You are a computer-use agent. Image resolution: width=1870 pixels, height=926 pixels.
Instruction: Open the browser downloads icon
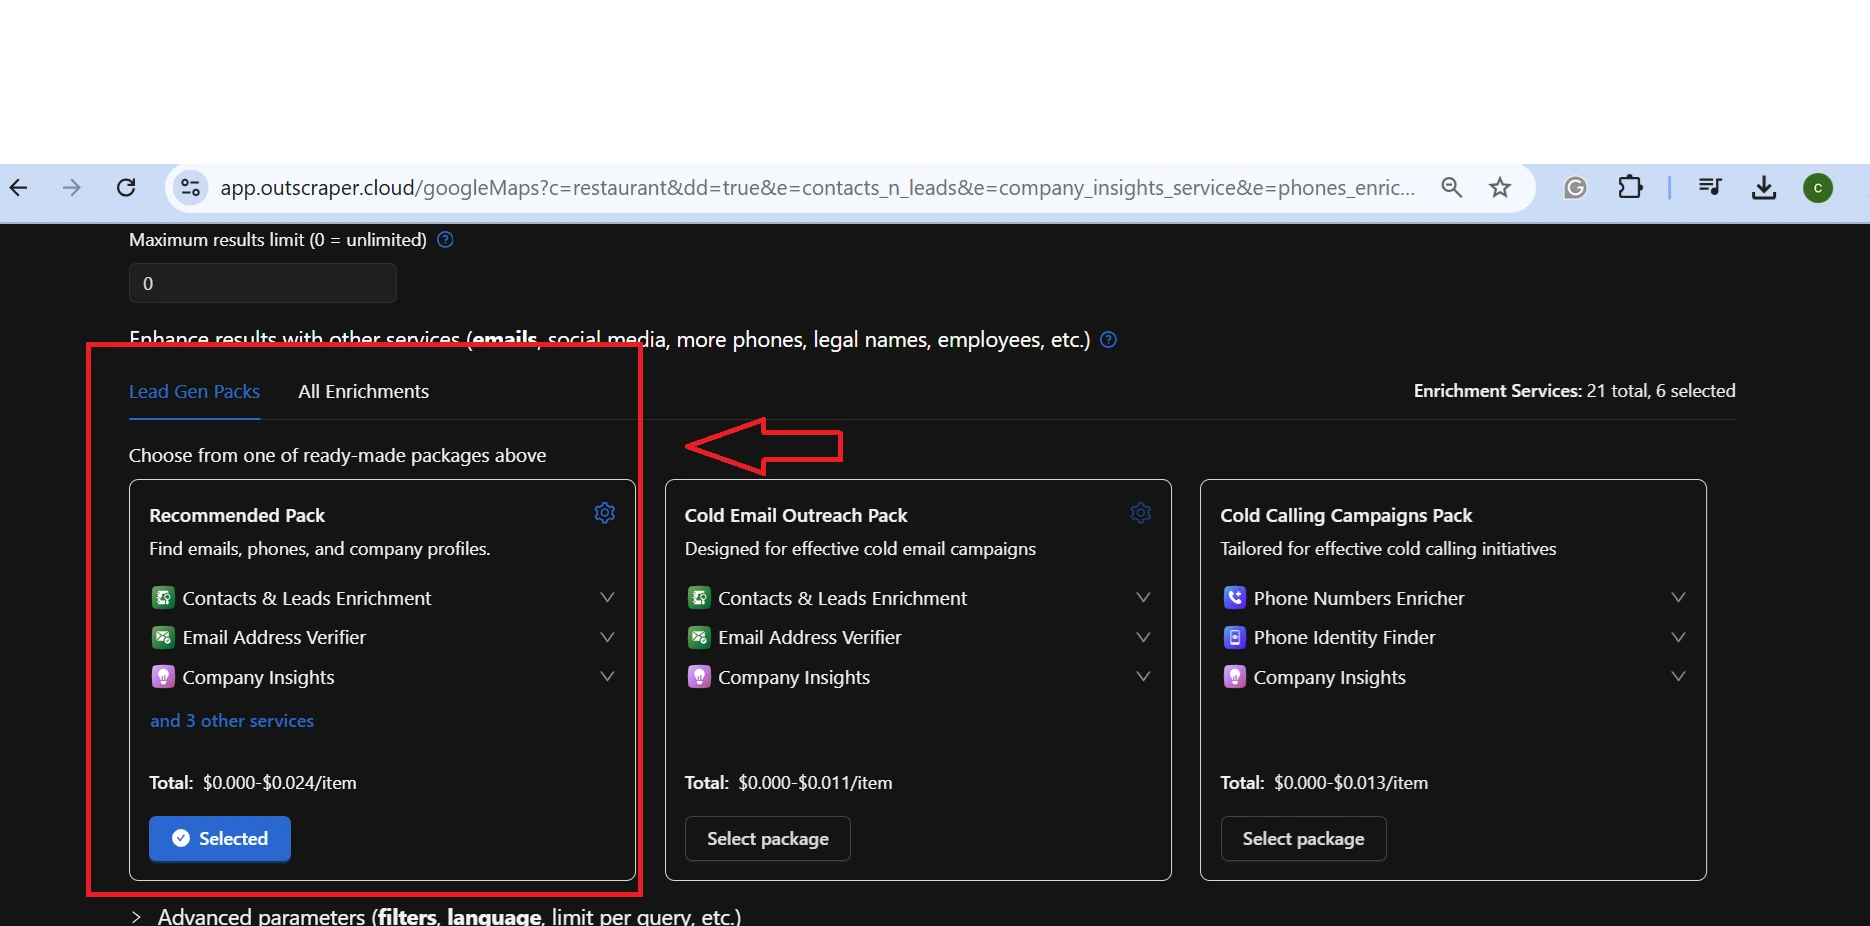1764,188
